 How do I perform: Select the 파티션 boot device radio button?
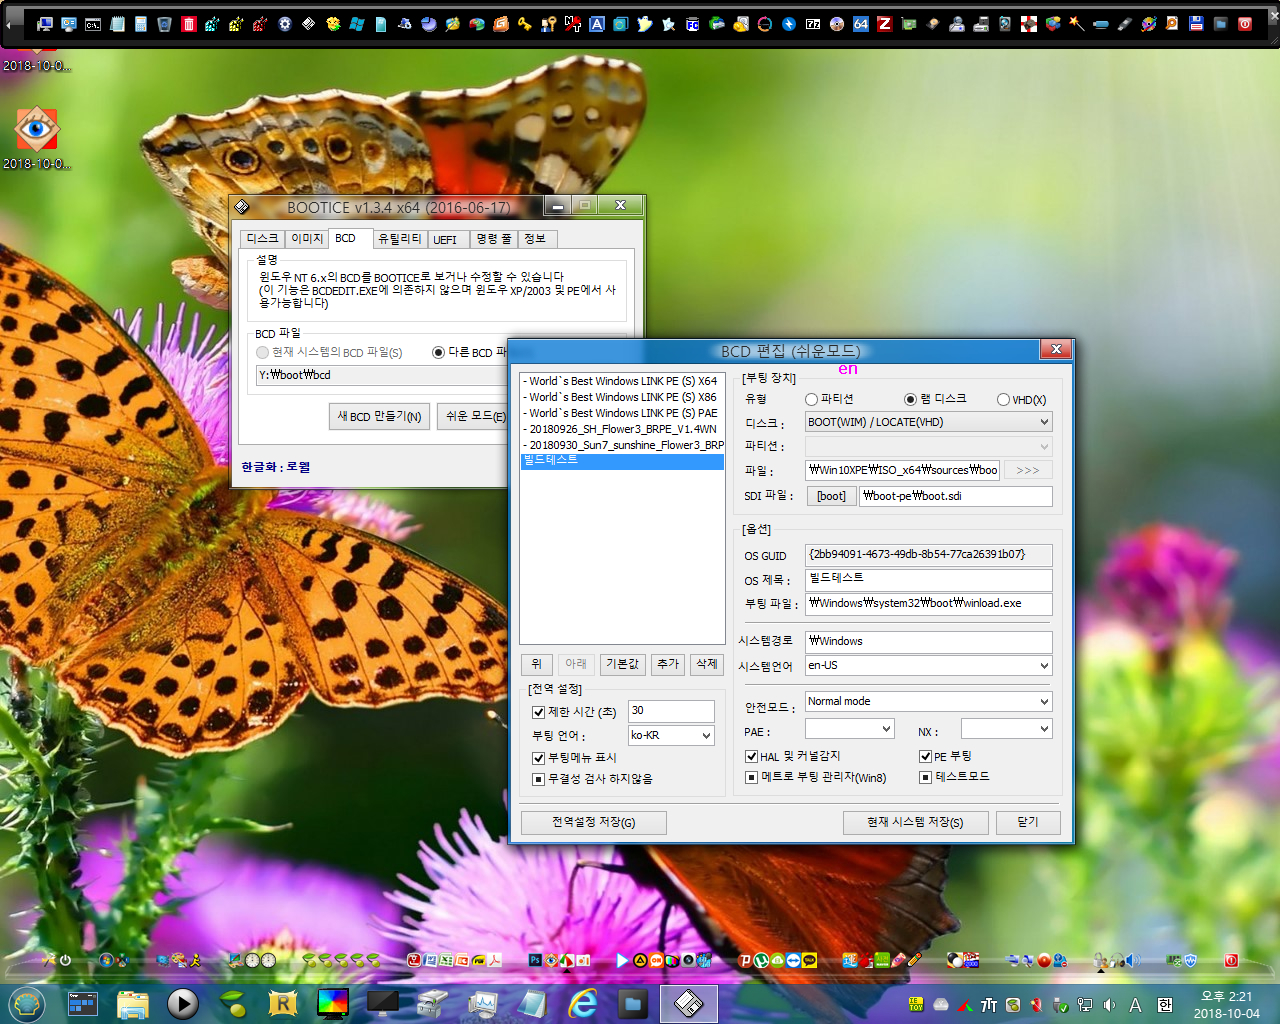(812, 399)
